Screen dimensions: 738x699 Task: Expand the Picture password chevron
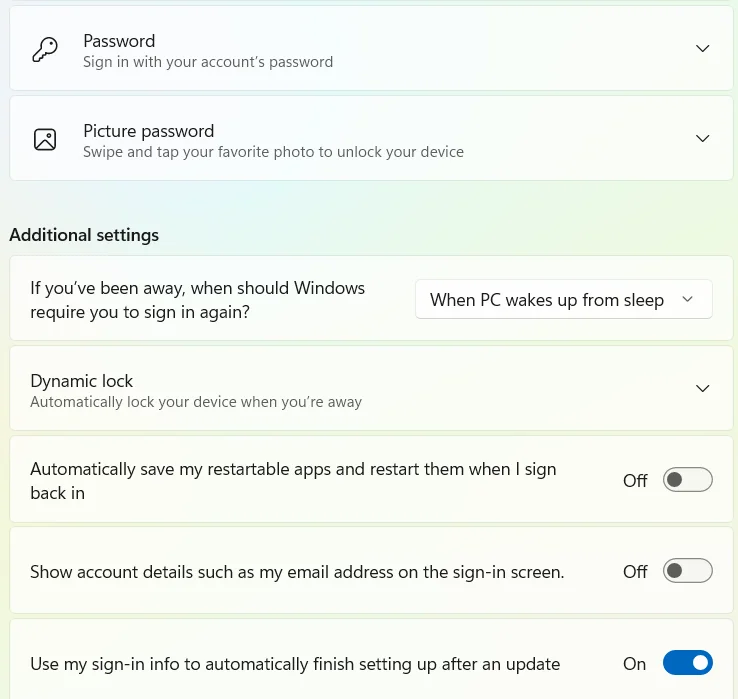click(x=702, y=138)
